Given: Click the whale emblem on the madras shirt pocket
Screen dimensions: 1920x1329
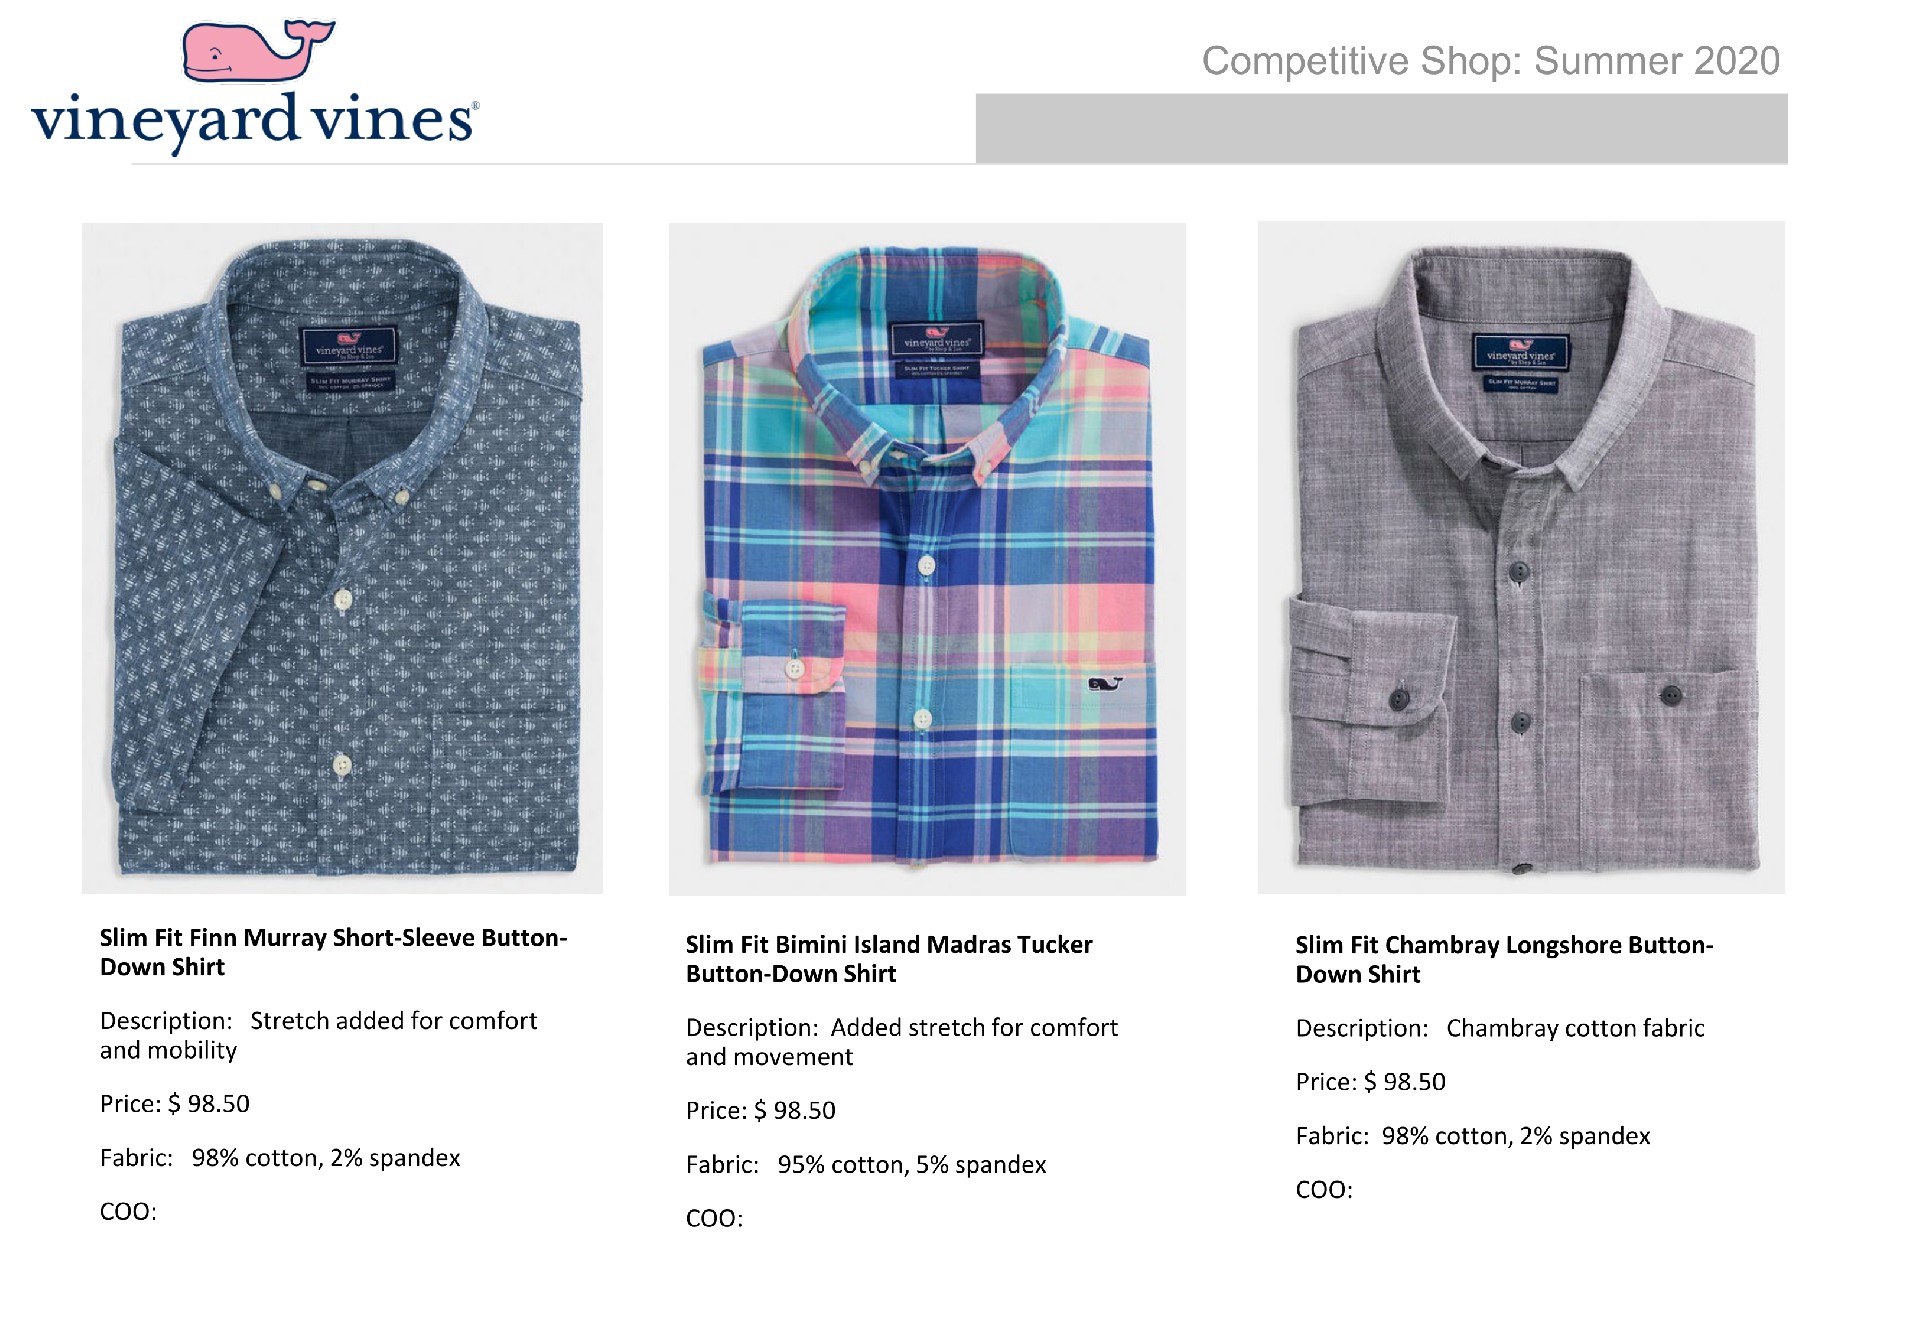Looking at the screenshot, I should [x=1105, y=684].
